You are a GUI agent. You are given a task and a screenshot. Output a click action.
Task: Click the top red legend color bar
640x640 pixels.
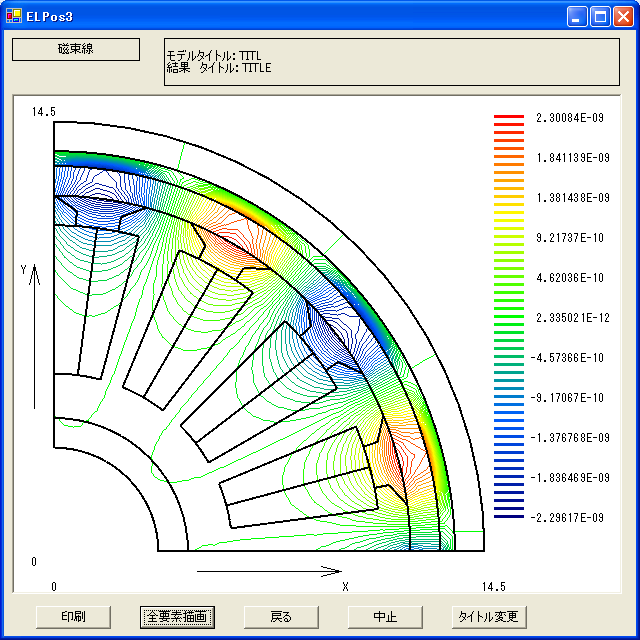point(509,117)
